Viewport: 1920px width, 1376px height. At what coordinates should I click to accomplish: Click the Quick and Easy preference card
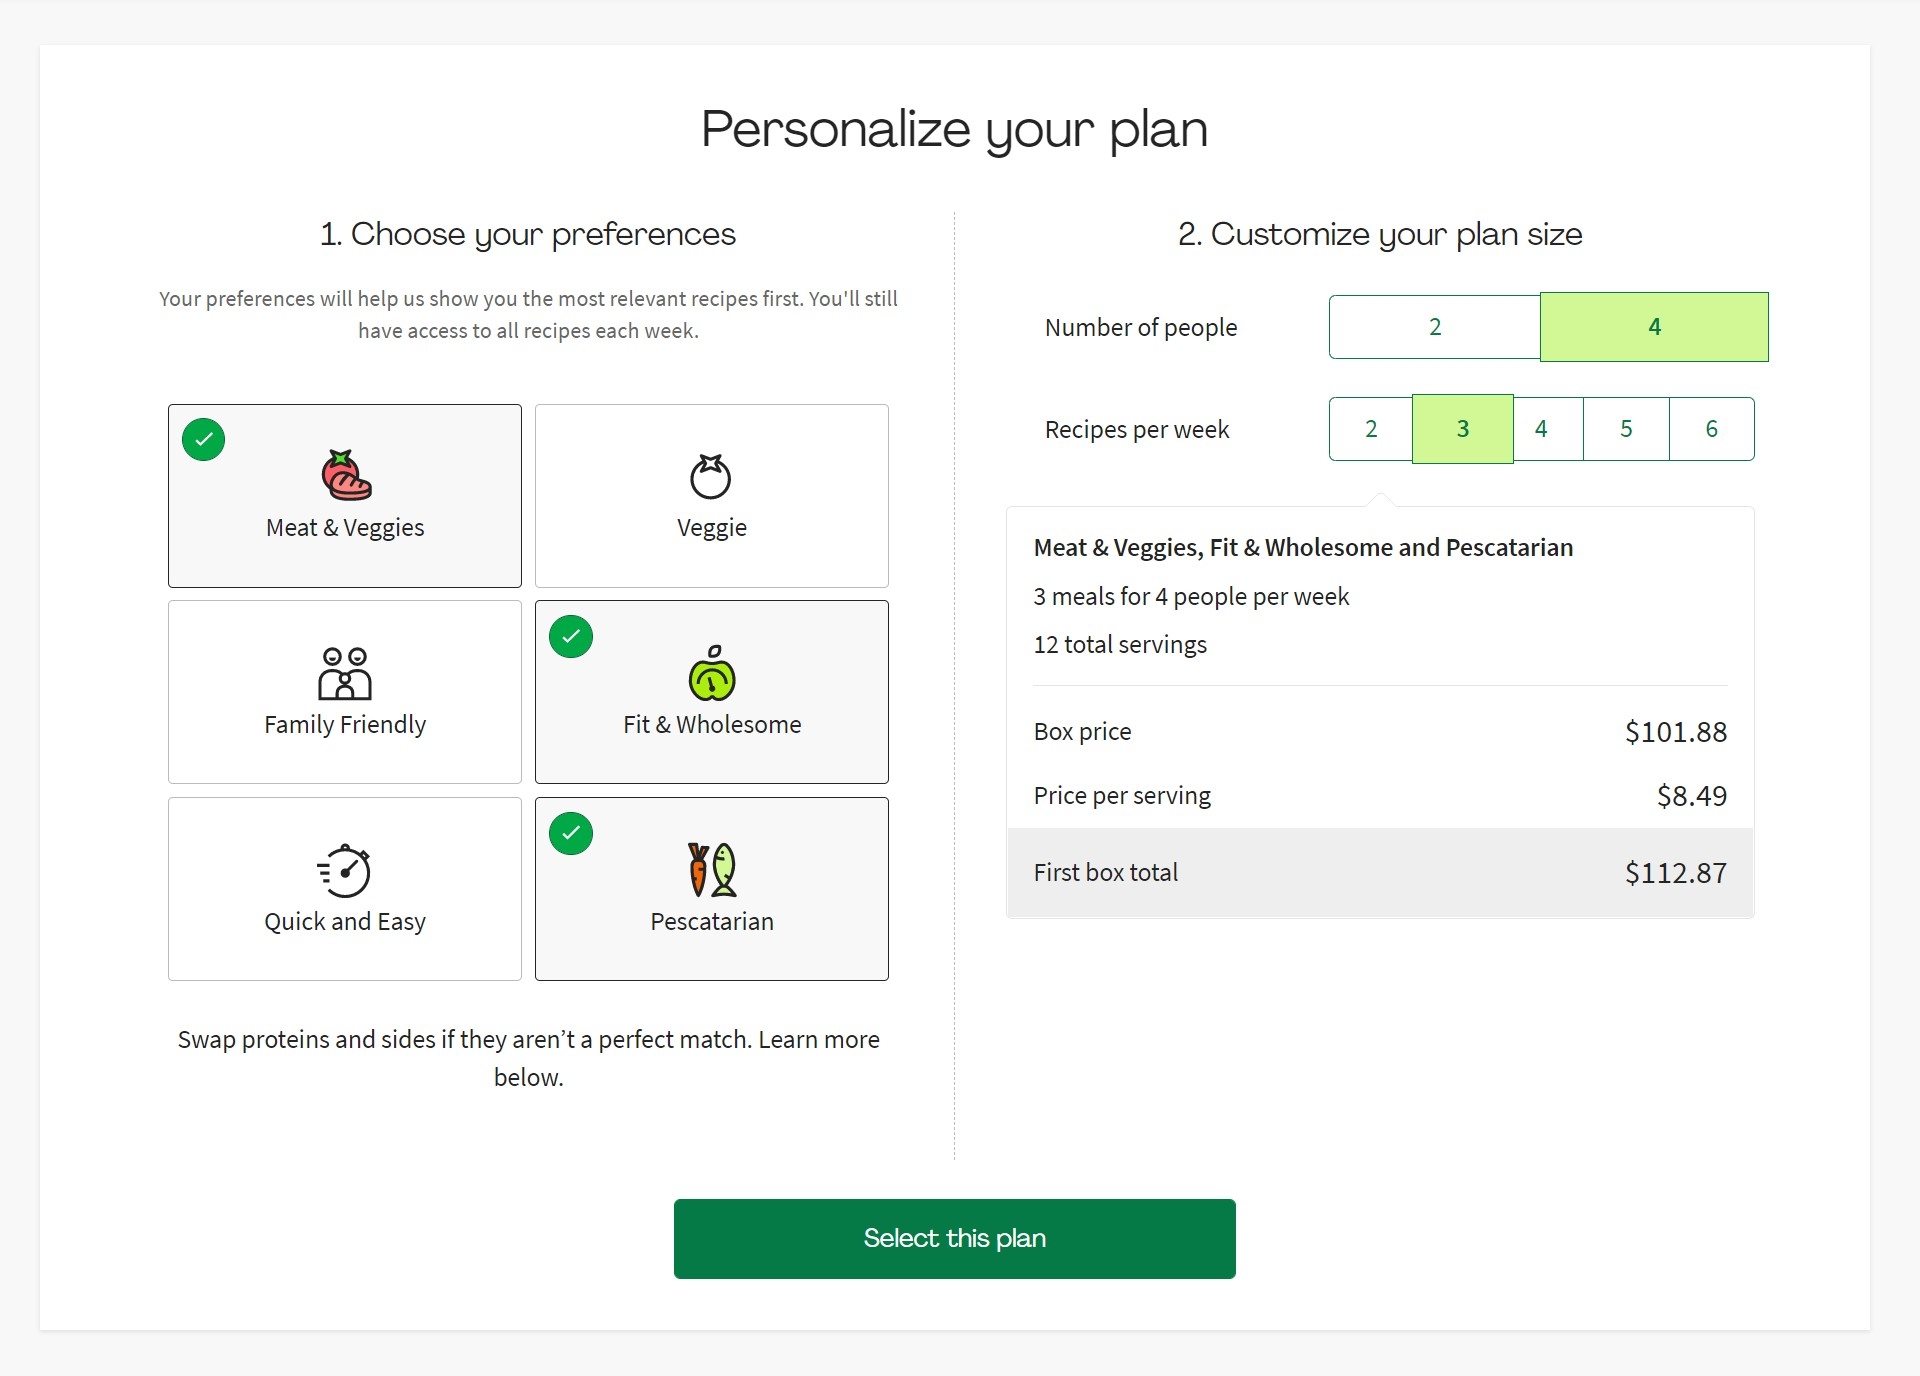click(344, 889)
